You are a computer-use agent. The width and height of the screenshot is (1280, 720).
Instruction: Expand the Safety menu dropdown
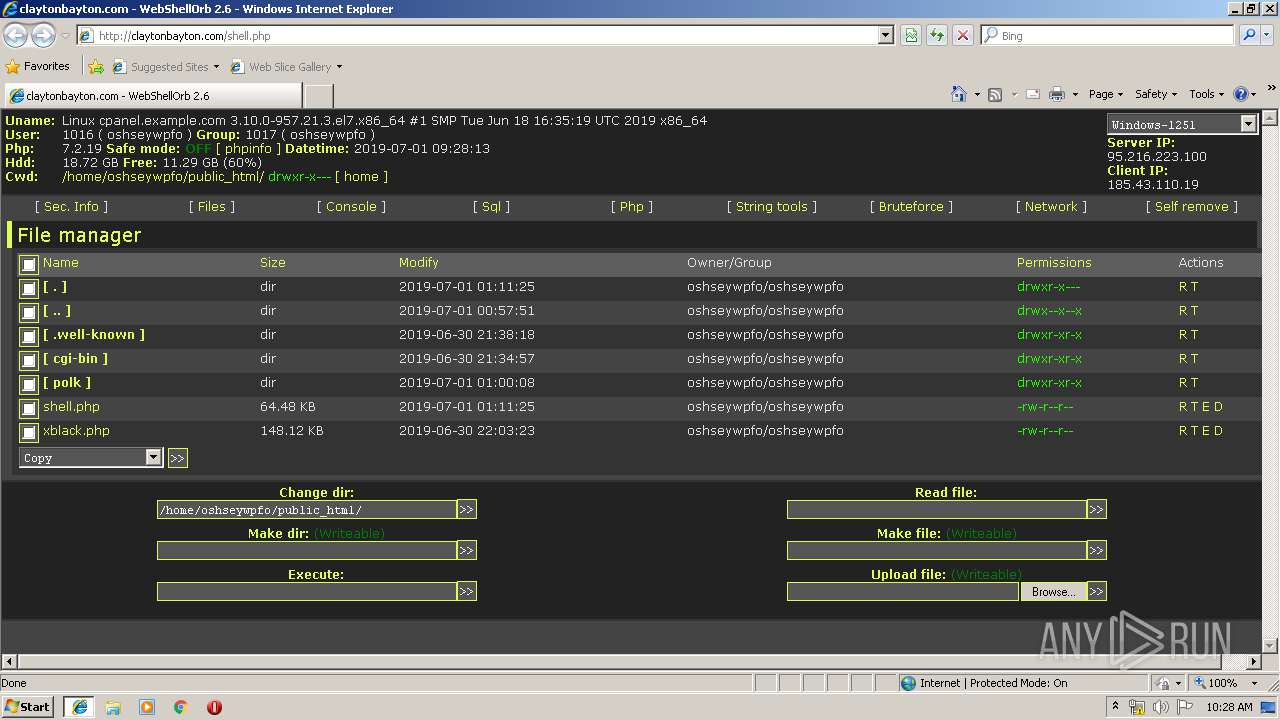(1156, 94)
